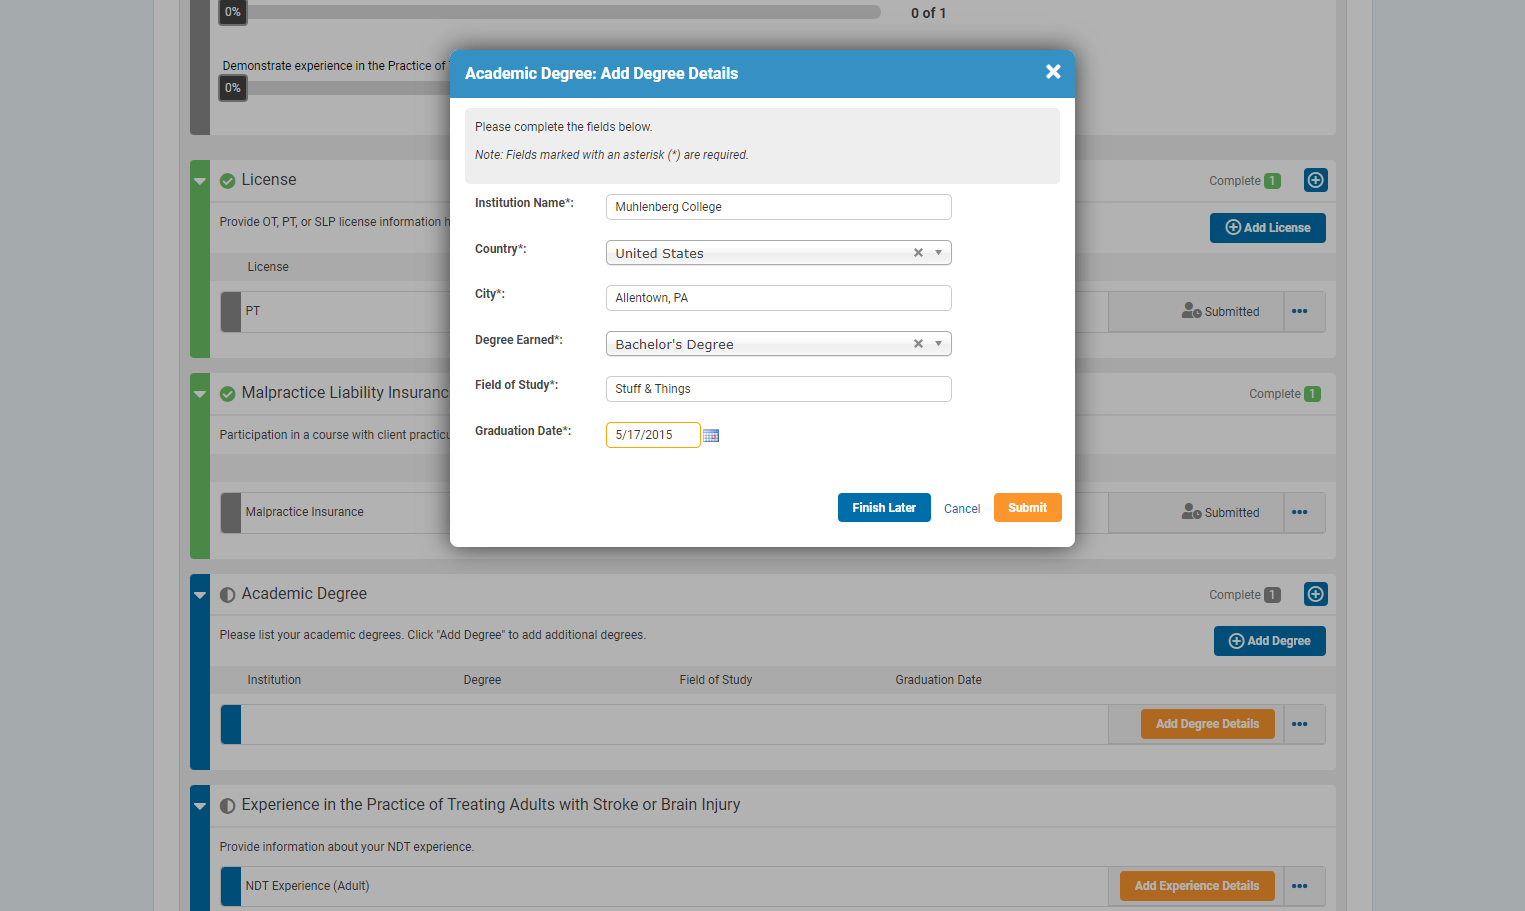This screenshot has width=1525, height=911.
Task: Click the Institution Name input field
Action: coord(779,207)
